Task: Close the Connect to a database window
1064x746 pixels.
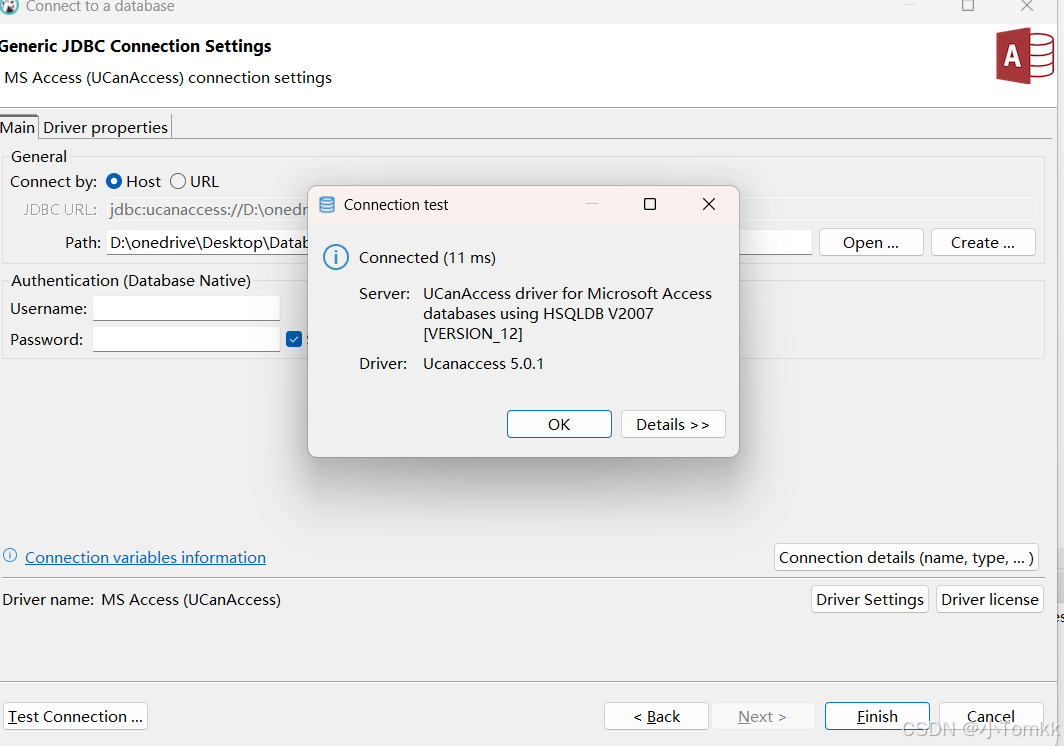Action: tap(1027, 6)
